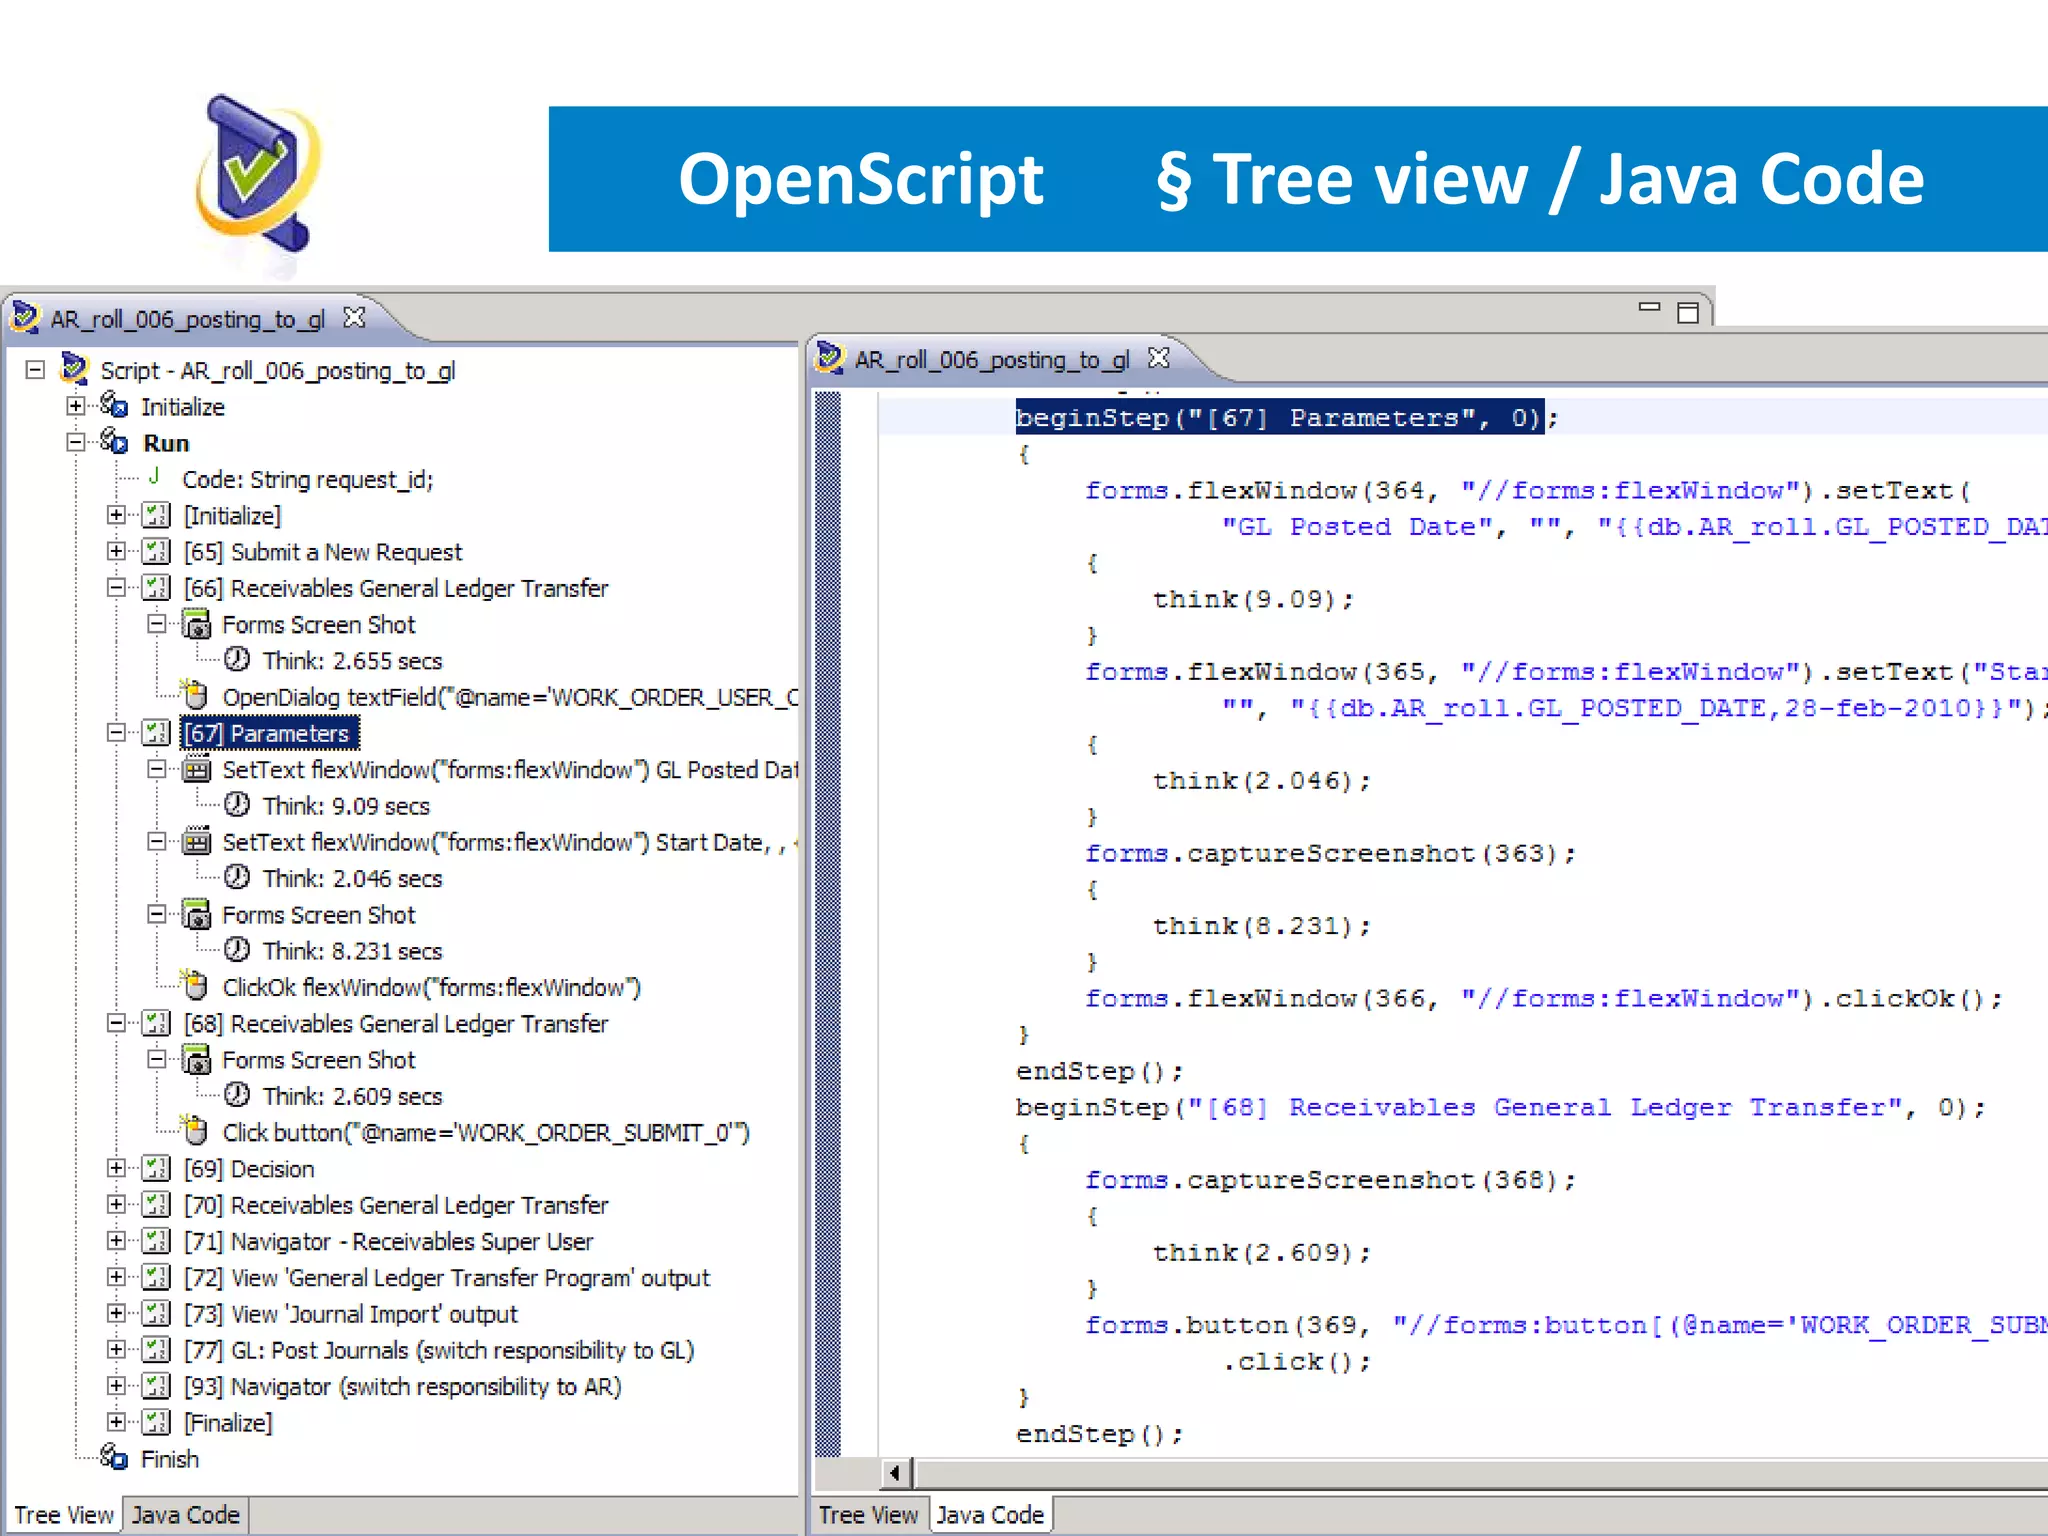The height and width of the screenshot is (1536, 2048).
Task: Collapse the [67] Parameters step
Action: pyautogui.click(x=117, y=733)
